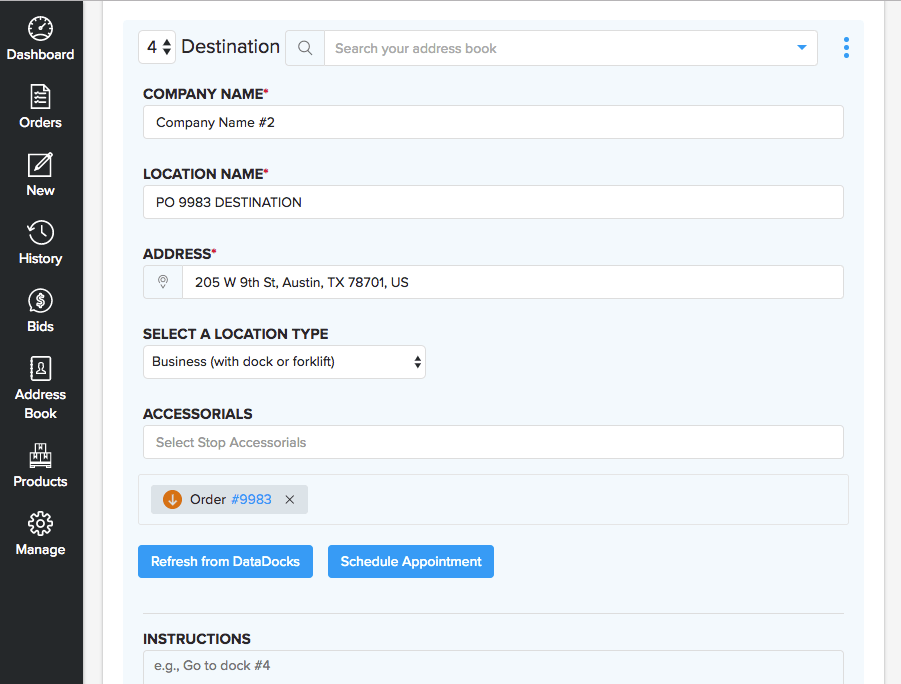Open the Address Book icon
Image resolution: width=901 pixels, height=684 pixels.
pos(40,368)
